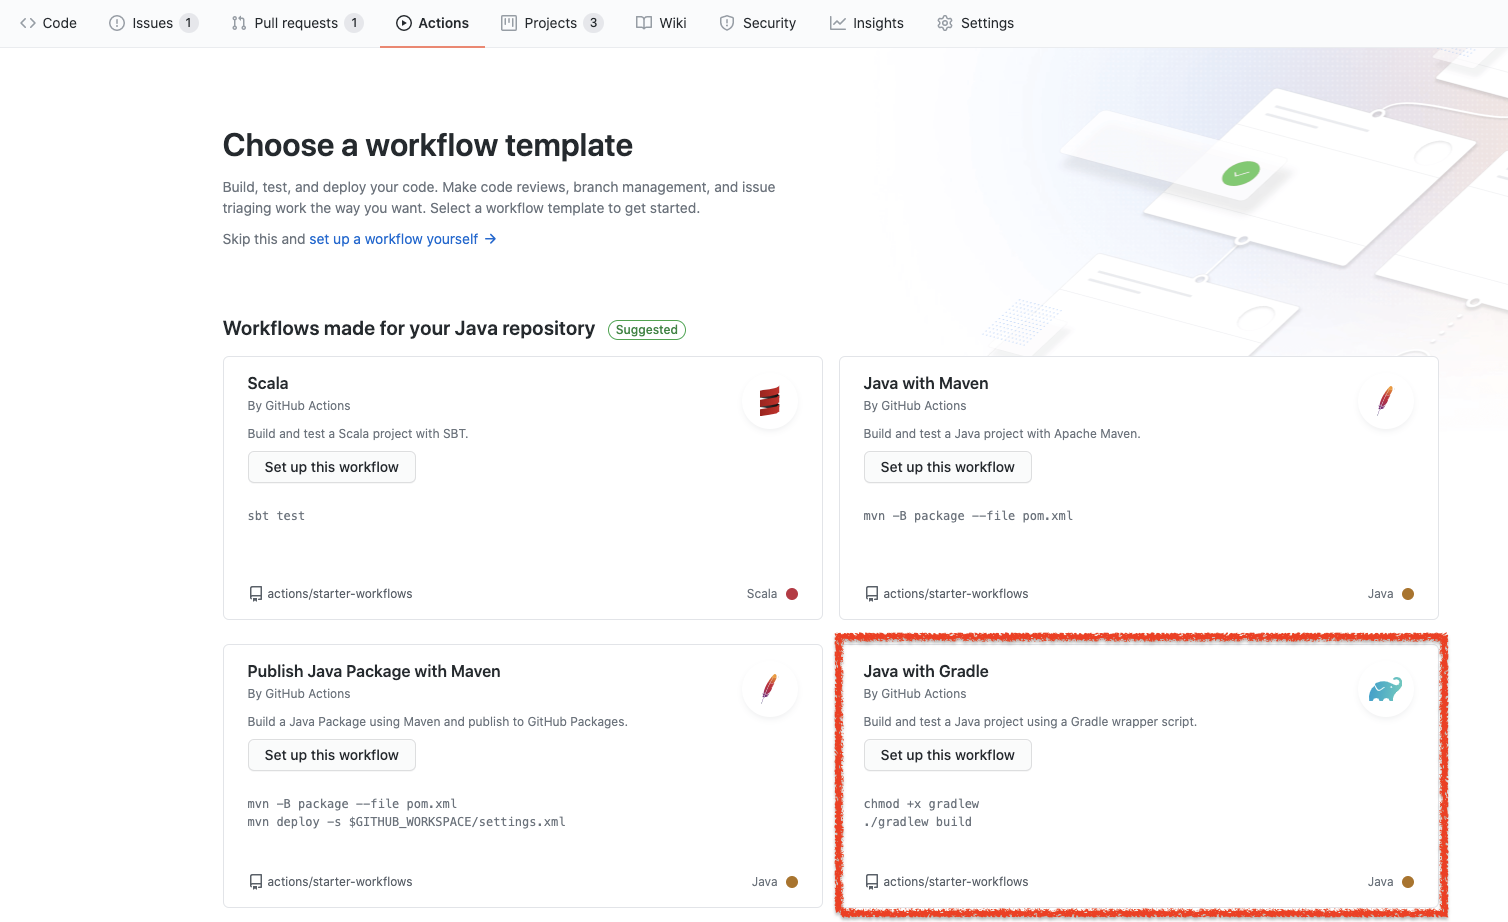Screen dimensions: 1508x922
Task: Open the Insights tab
Action: [866, 23]
